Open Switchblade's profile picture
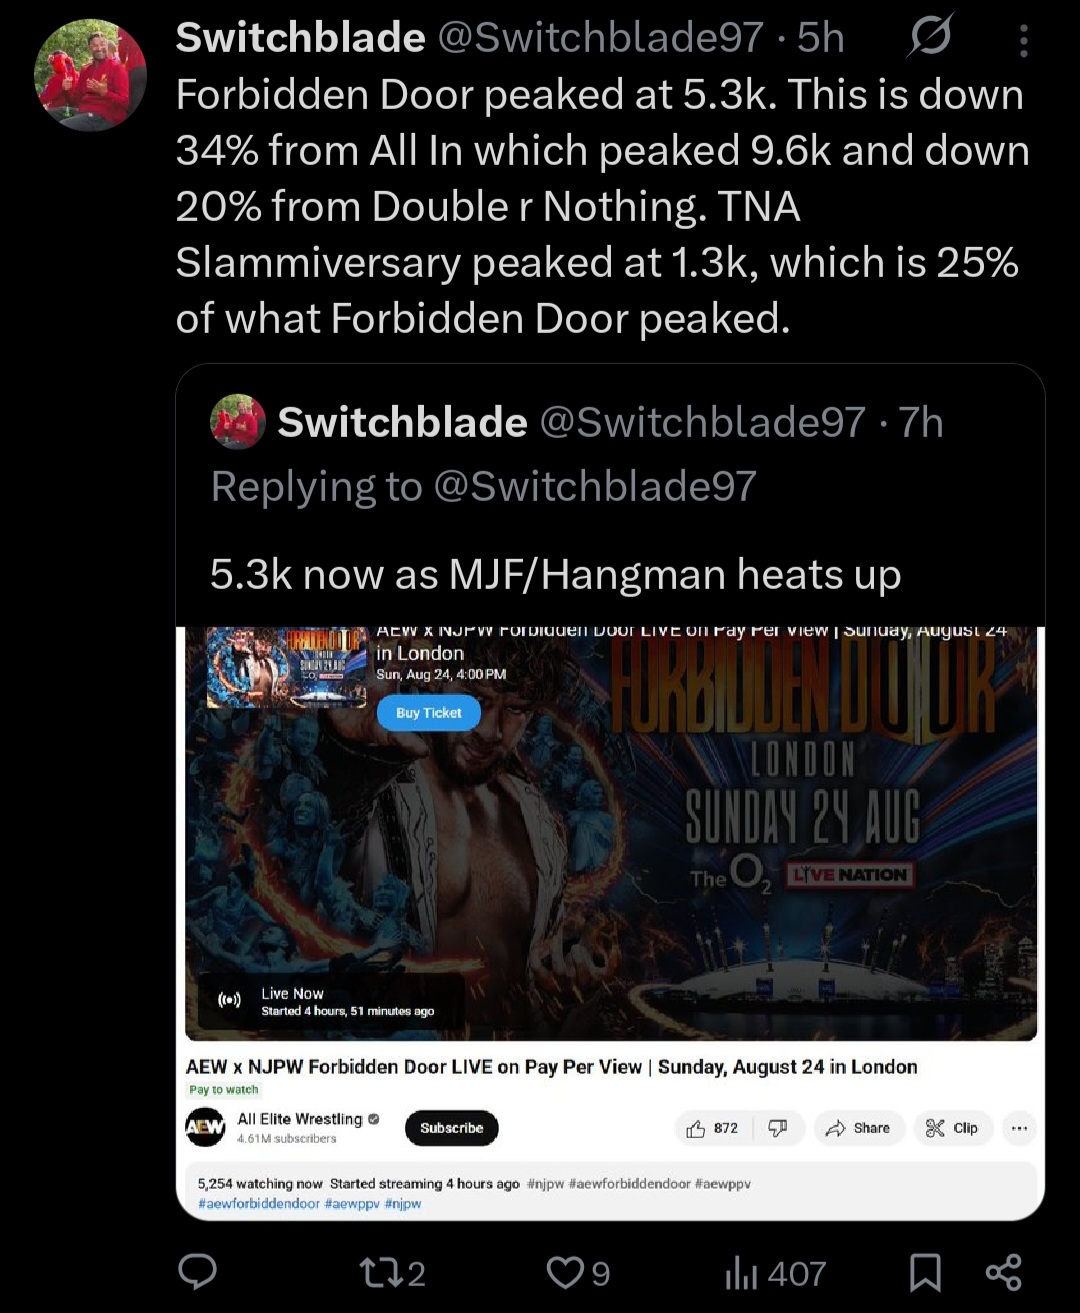 click(90, 74)
